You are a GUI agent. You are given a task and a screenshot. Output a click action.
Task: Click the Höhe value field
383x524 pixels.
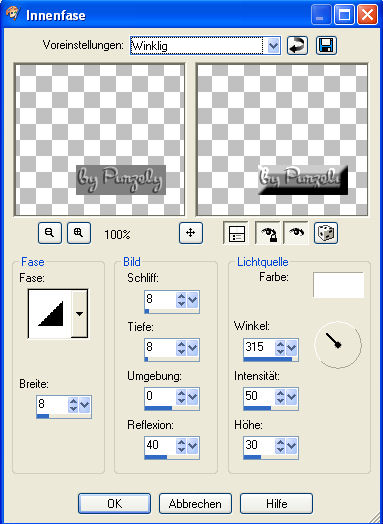click(x=259, y=445)
